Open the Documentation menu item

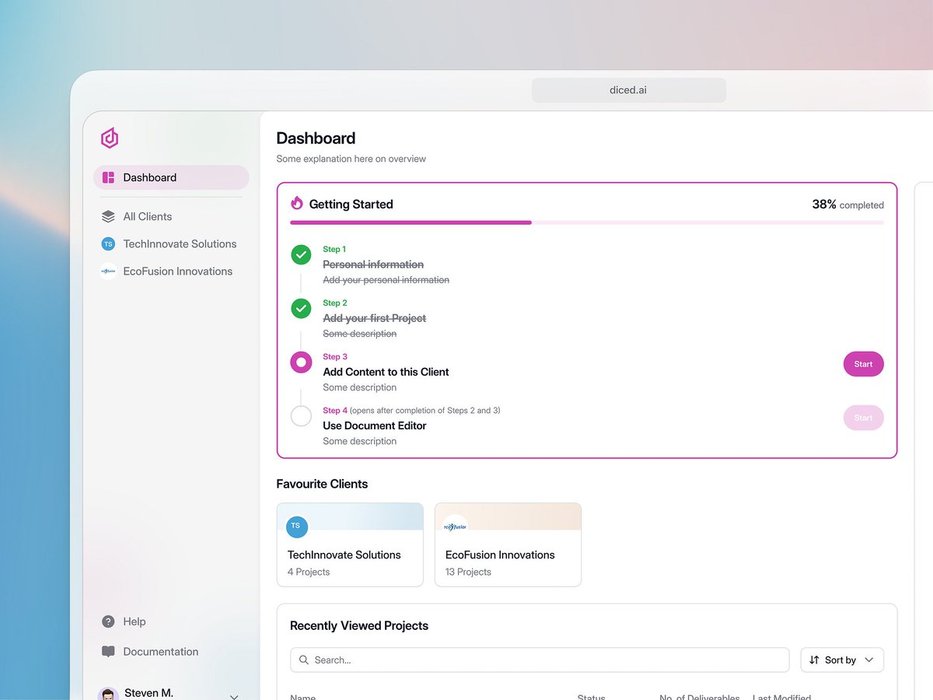pyautogui.click(x=160, y=652)
